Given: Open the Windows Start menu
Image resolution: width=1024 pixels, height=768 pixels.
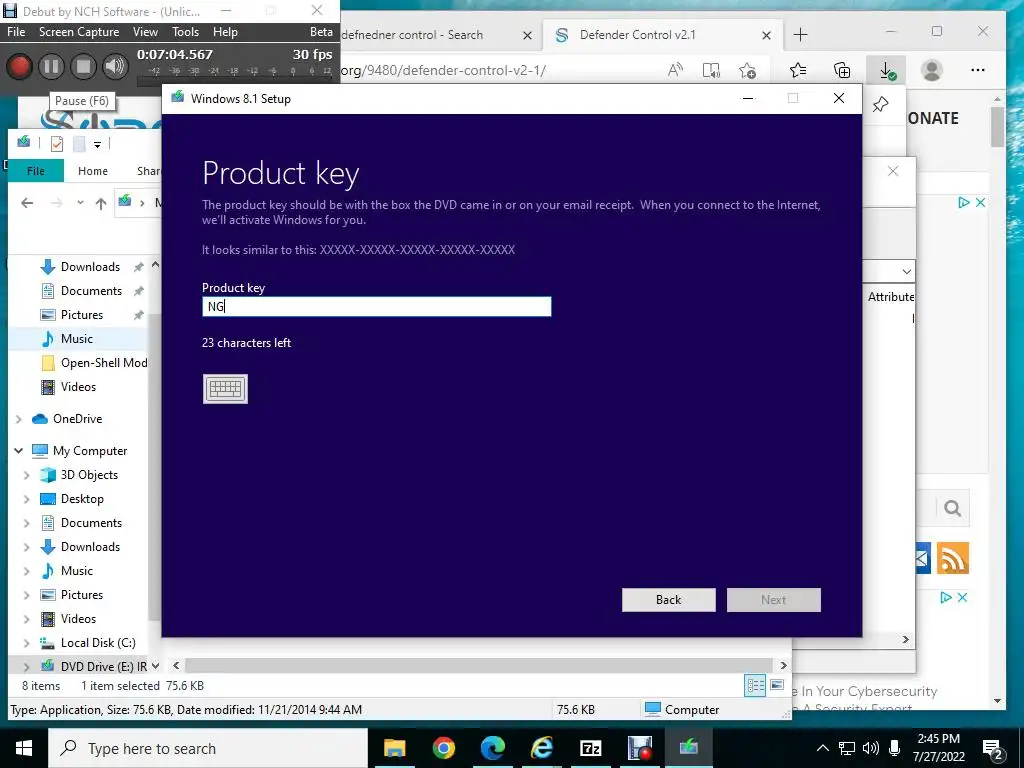Looking at the screenshot, I should (24, 748).
